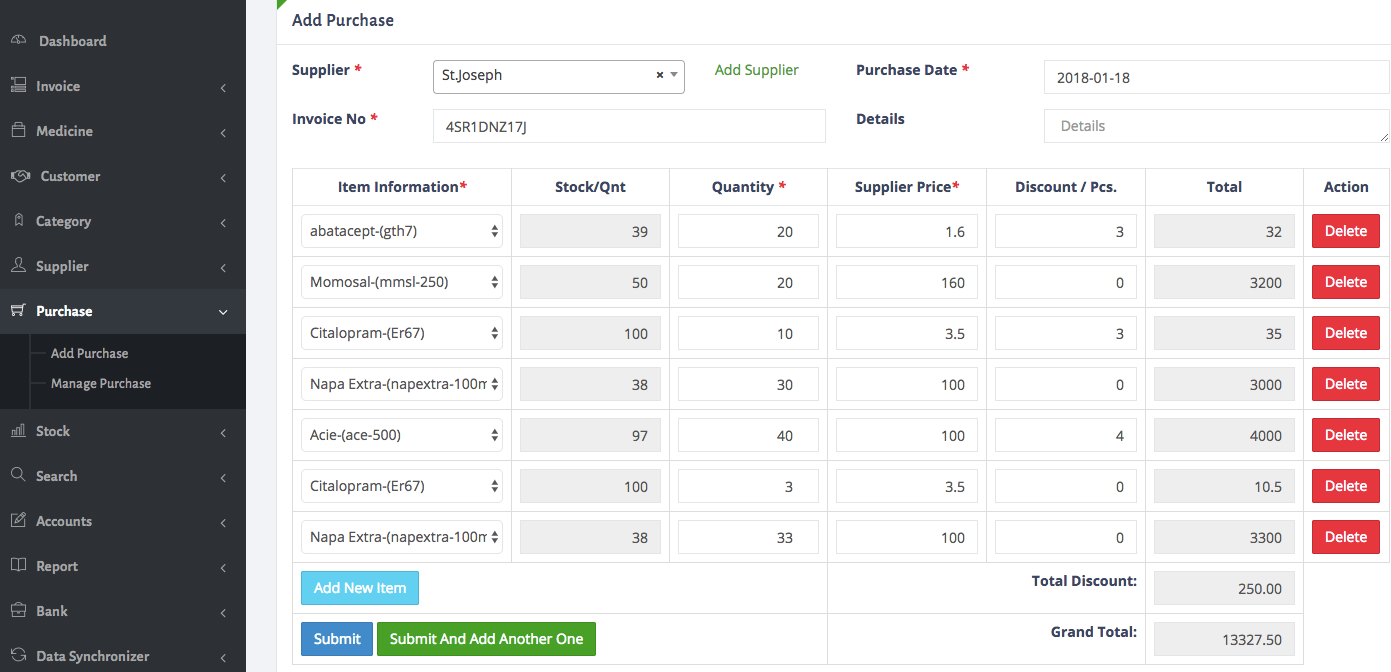Screen dimensions: 1391x672
Task: Select Add Purchase in the sidebar
Action: [90, 353]
